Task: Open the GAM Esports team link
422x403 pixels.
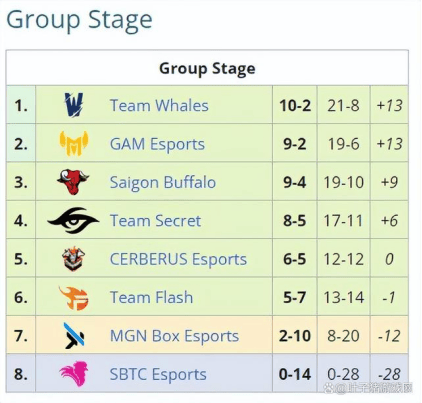Action: pos(157,144)
